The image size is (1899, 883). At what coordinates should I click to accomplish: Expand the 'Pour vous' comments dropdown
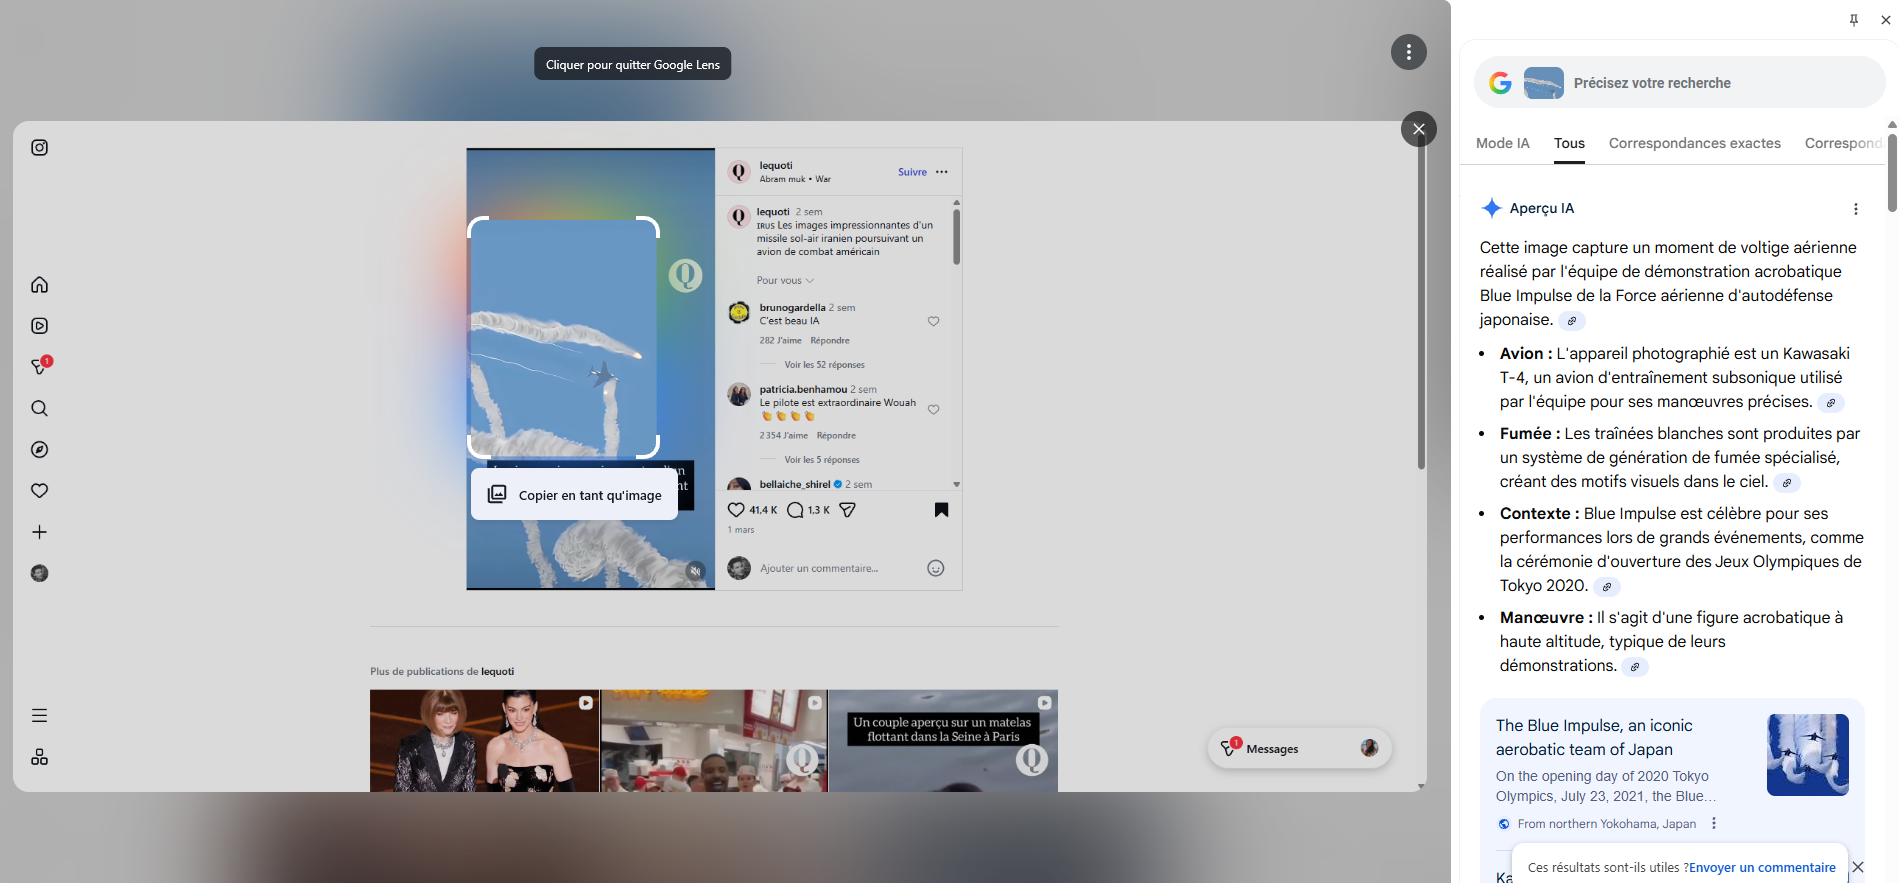[785, 281]
